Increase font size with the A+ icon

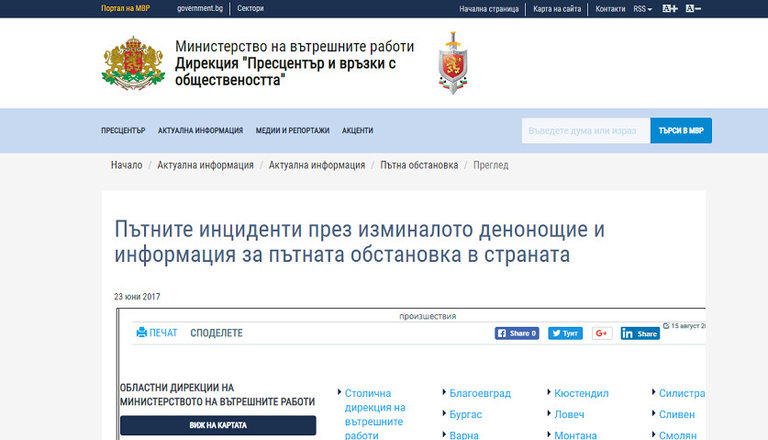click(670, 9)
